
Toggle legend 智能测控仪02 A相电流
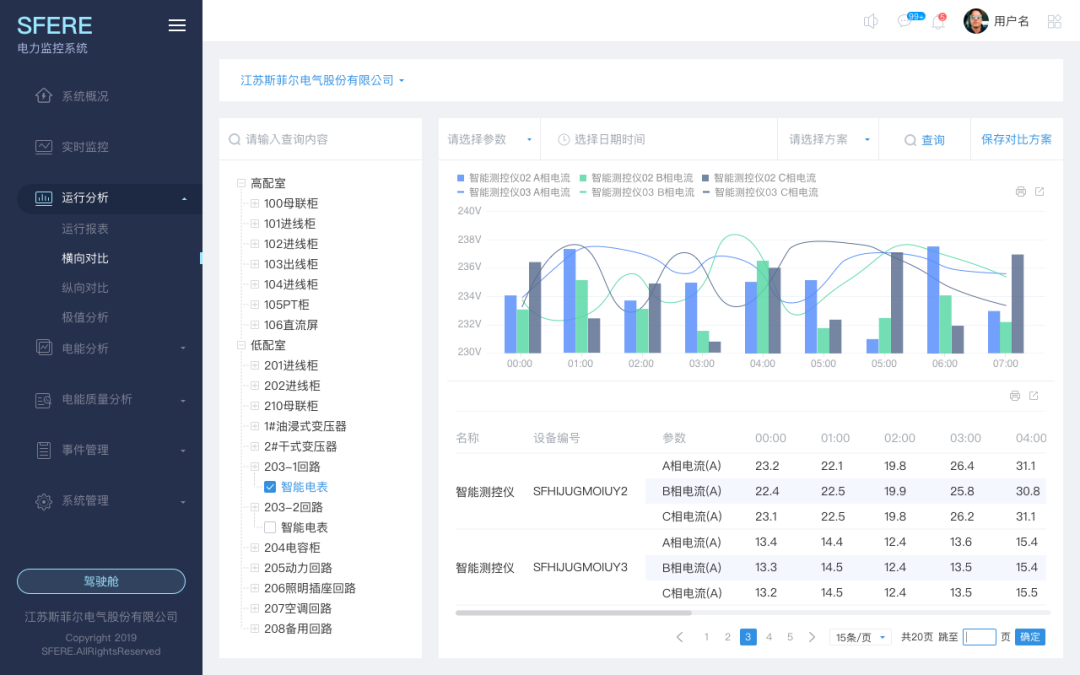click(514, 178)
